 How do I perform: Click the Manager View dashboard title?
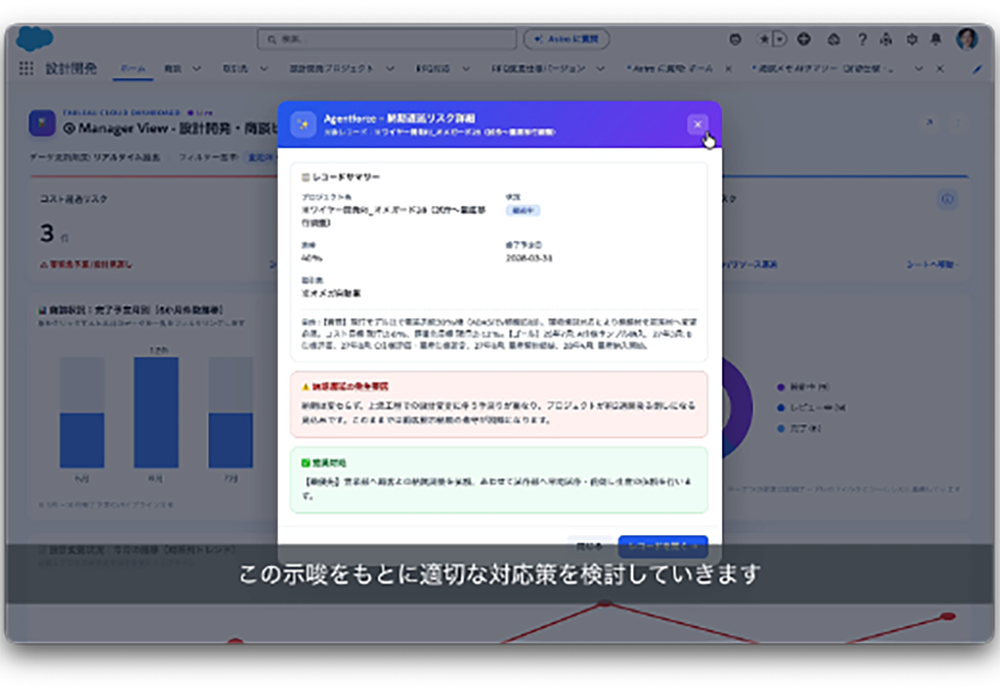(170, 128)
